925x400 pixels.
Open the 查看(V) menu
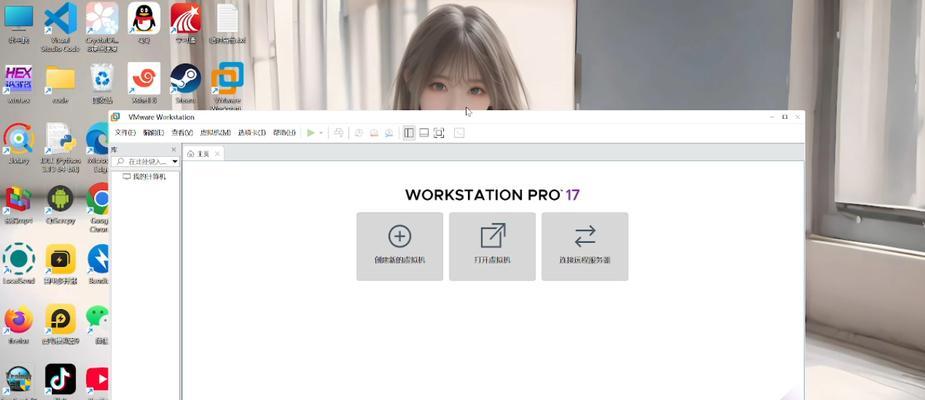pyautogui.click(x=182, y=133)
